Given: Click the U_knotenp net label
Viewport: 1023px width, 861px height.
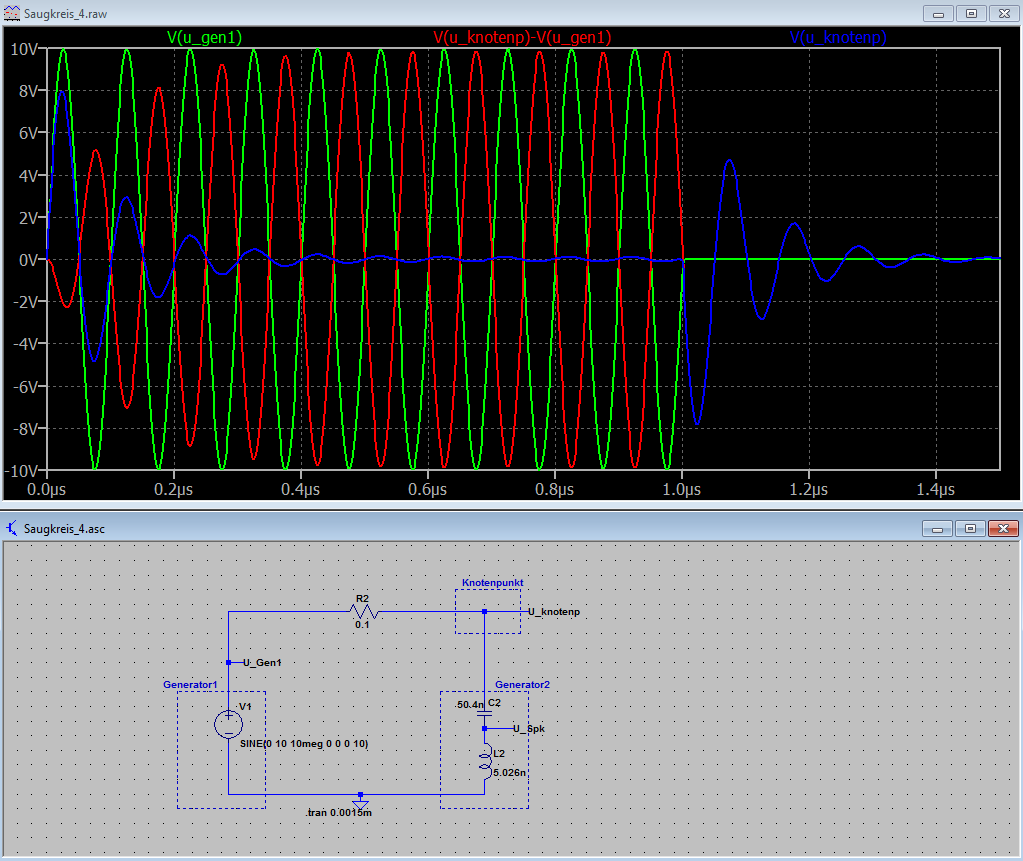Looking at the screenshot, I should click(x=554, y=611).
